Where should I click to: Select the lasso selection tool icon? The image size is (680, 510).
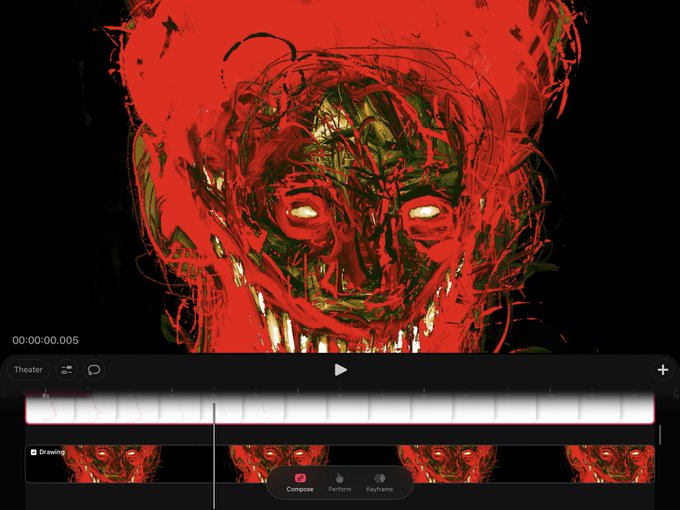94,369
